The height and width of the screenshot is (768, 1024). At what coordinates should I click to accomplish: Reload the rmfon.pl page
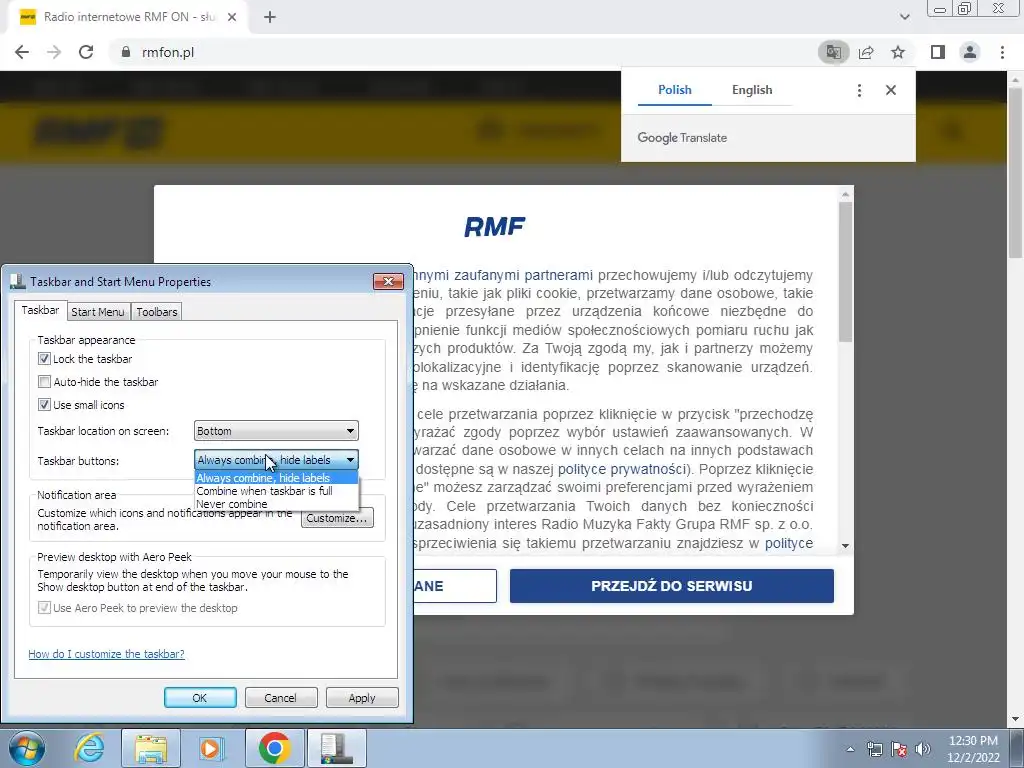point(86,52)
